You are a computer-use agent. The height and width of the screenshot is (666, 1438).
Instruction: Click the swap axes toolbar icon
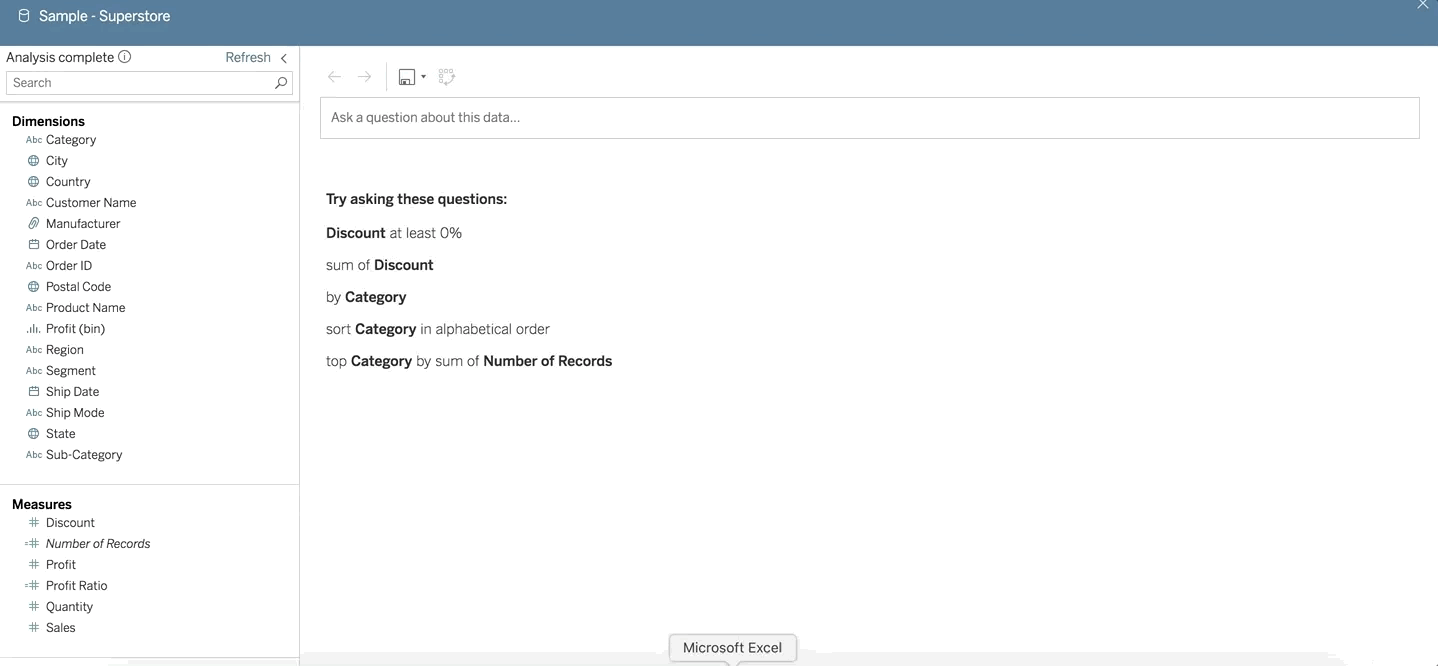pos(447,77)
